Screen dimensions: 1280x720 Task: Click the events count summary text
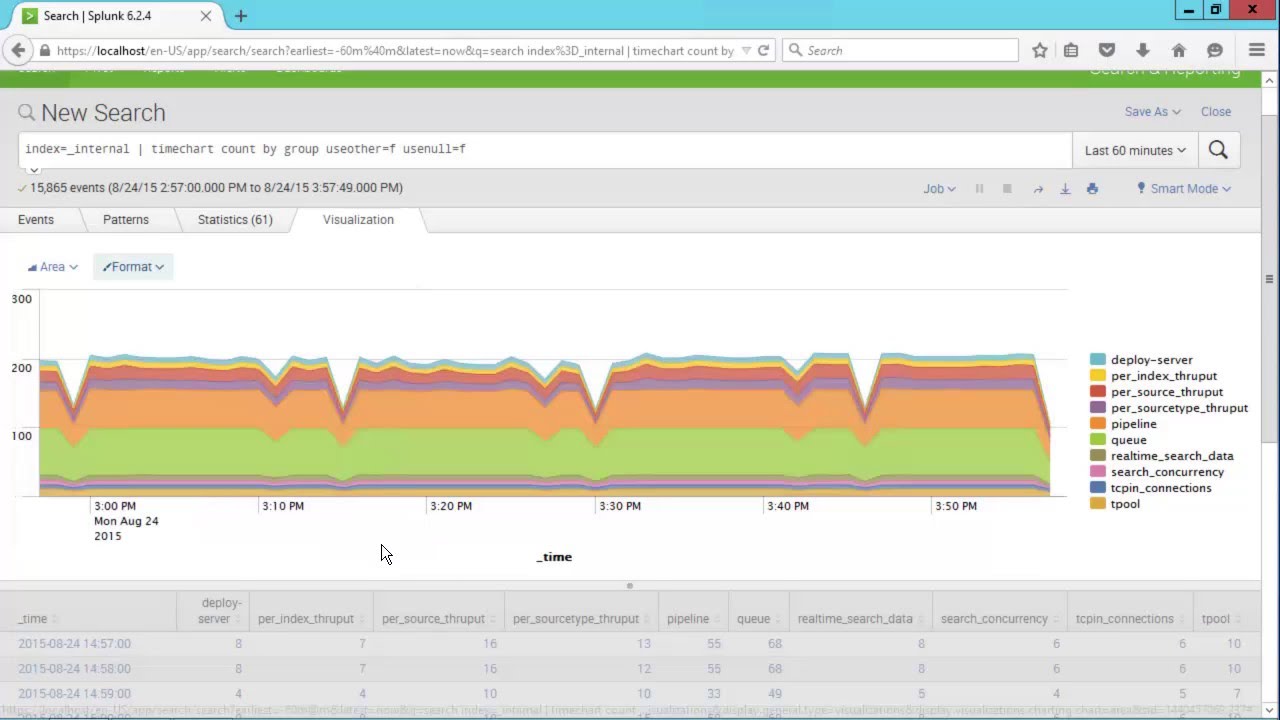point(216,187)
